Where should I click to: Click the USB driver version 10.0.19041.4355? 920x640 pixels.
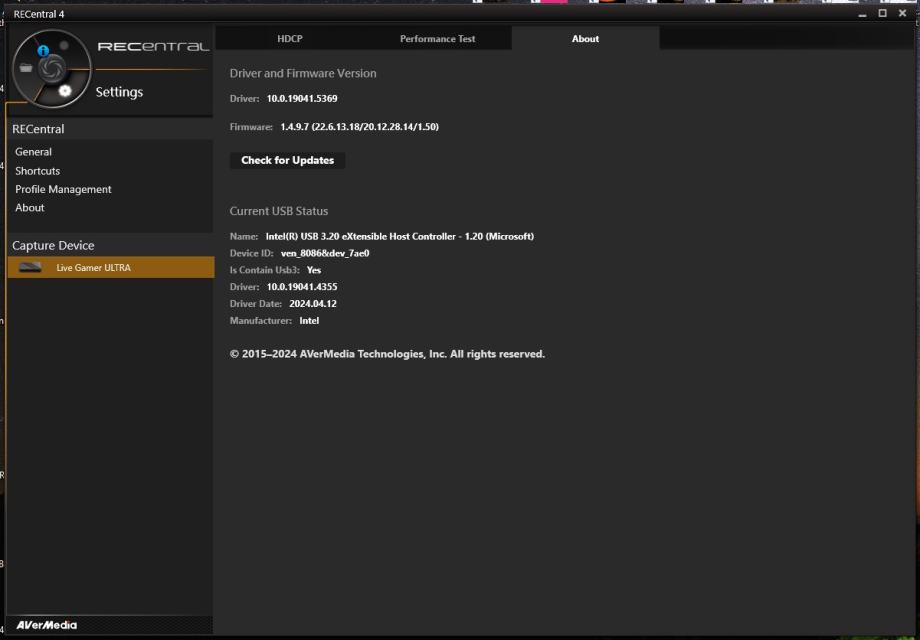302,287
